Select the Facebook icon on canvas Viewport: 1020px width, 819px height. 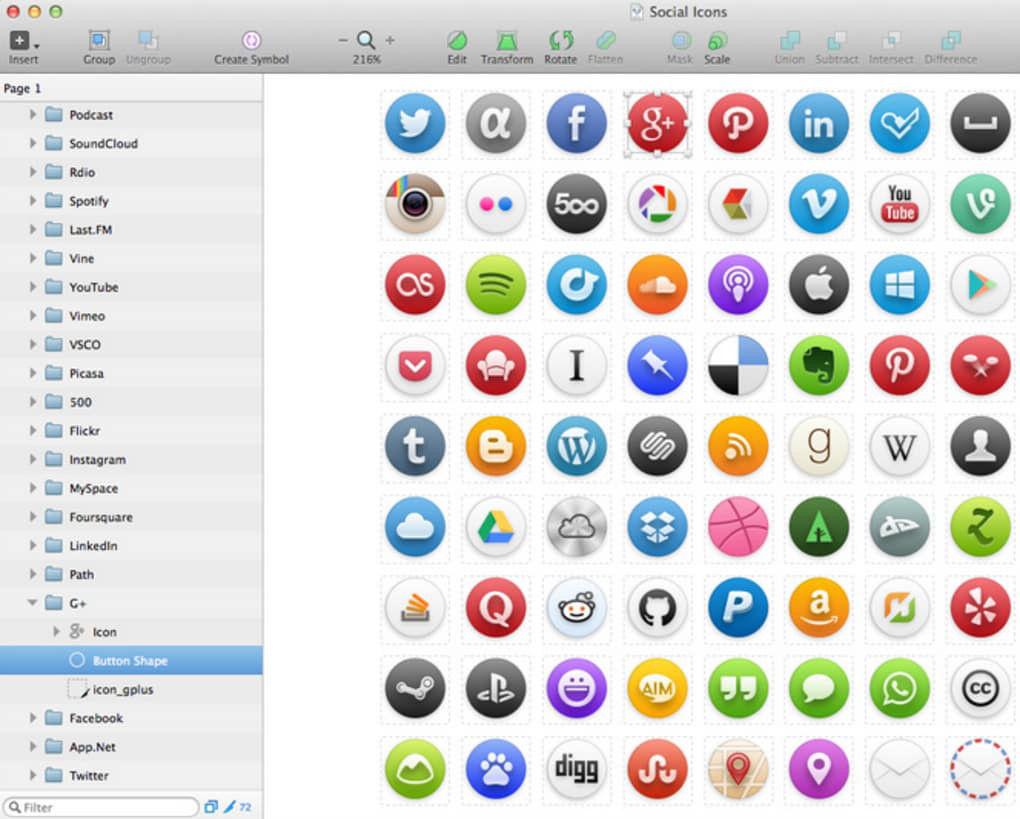(576, 123)
